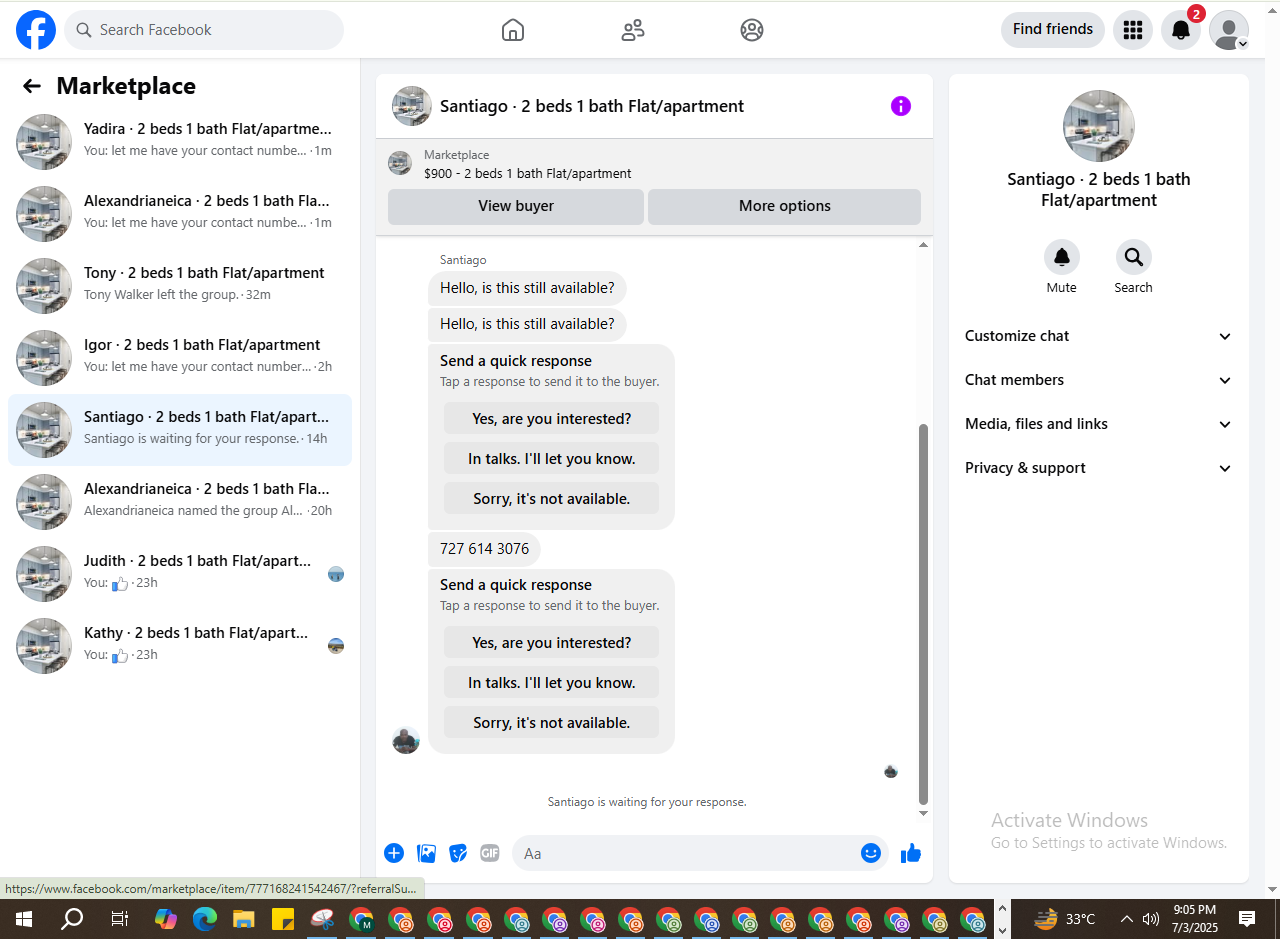Open the Notifications bell with badge 2
Image resolution: width=1280 pixels, height=939 pixels.
point(1181,30)
